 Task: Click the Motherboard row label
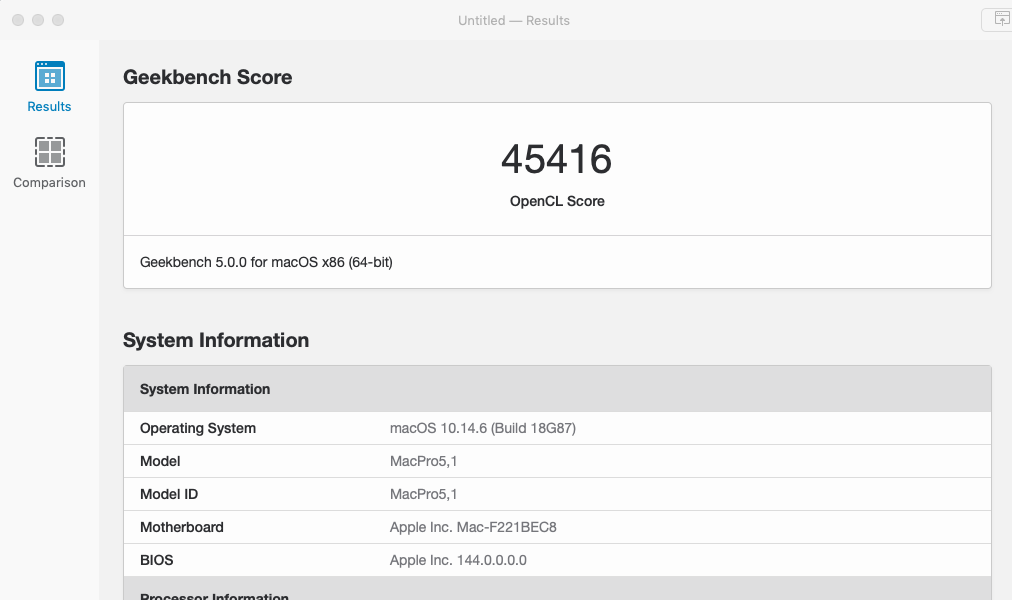(x=181, y=527)
